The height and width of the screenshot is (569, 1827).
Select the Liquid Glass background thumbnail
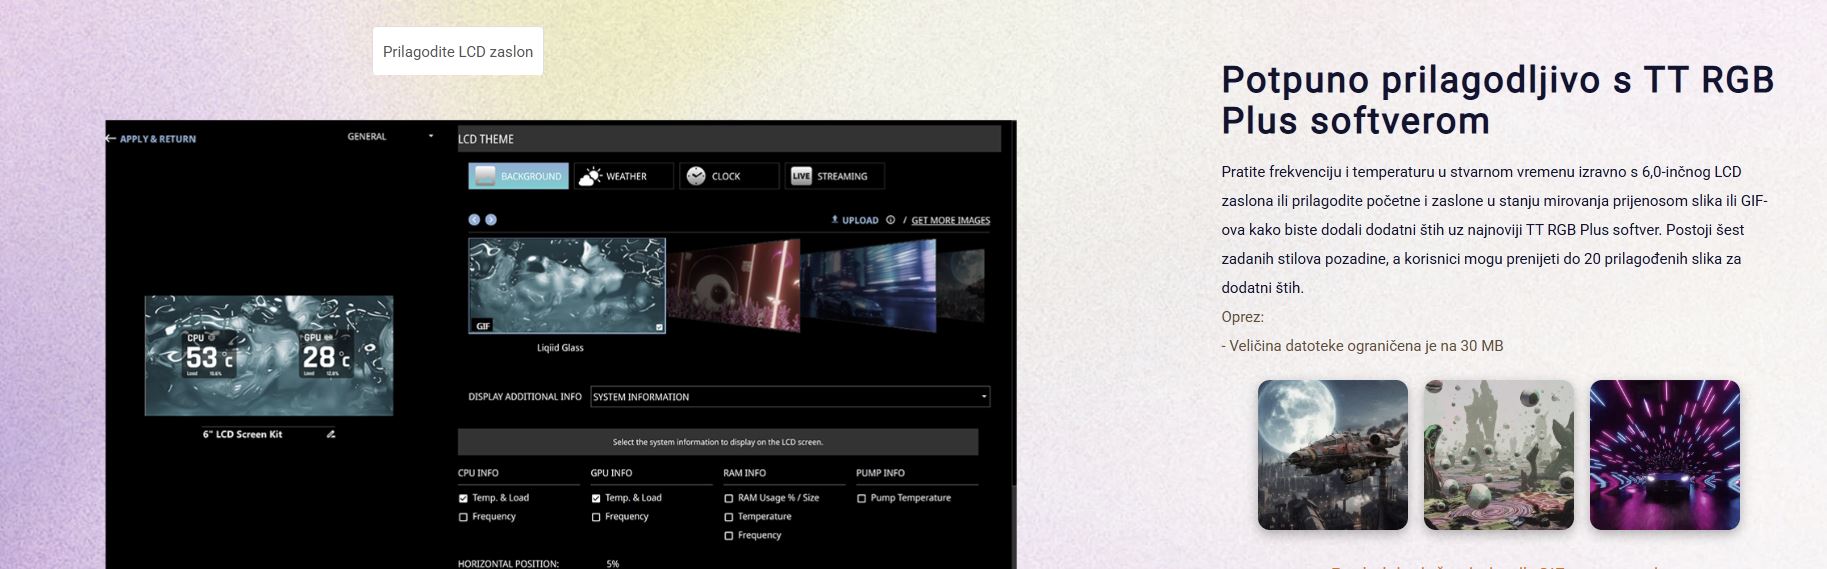tap(567, 285)
